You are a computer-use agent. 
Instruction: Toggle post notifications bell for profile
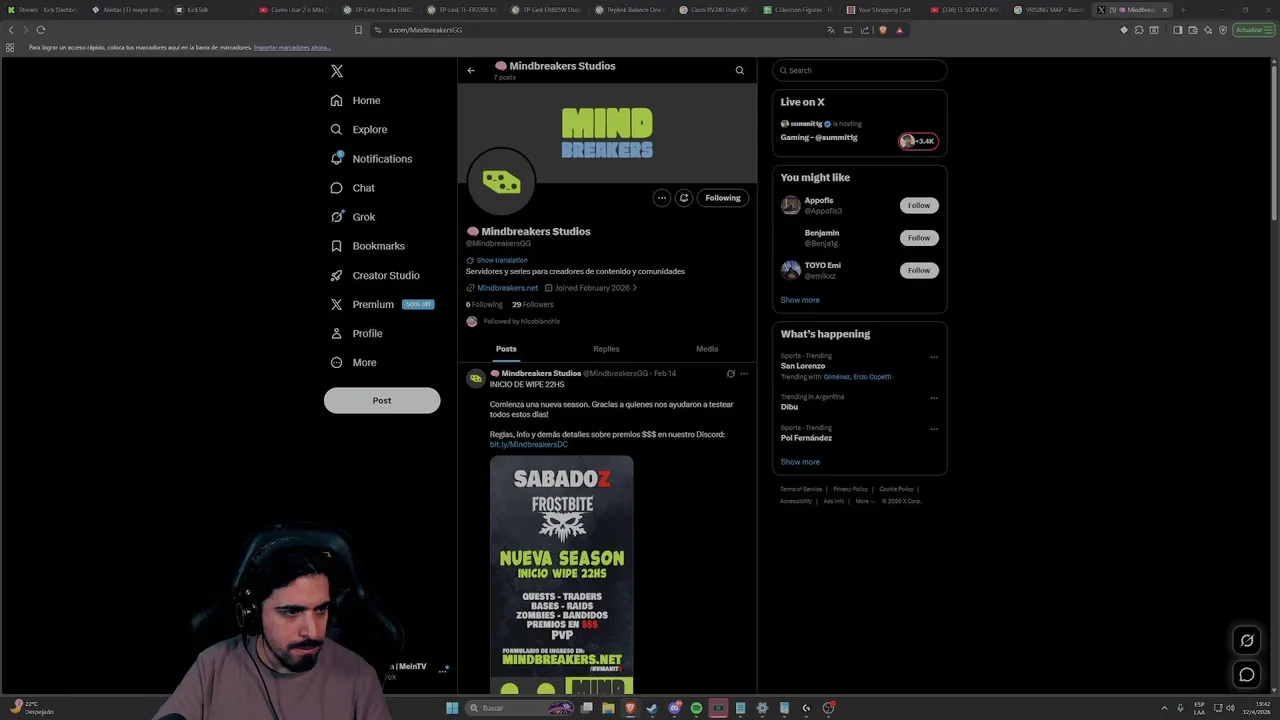pyautogui.click(x=684, y=198)
